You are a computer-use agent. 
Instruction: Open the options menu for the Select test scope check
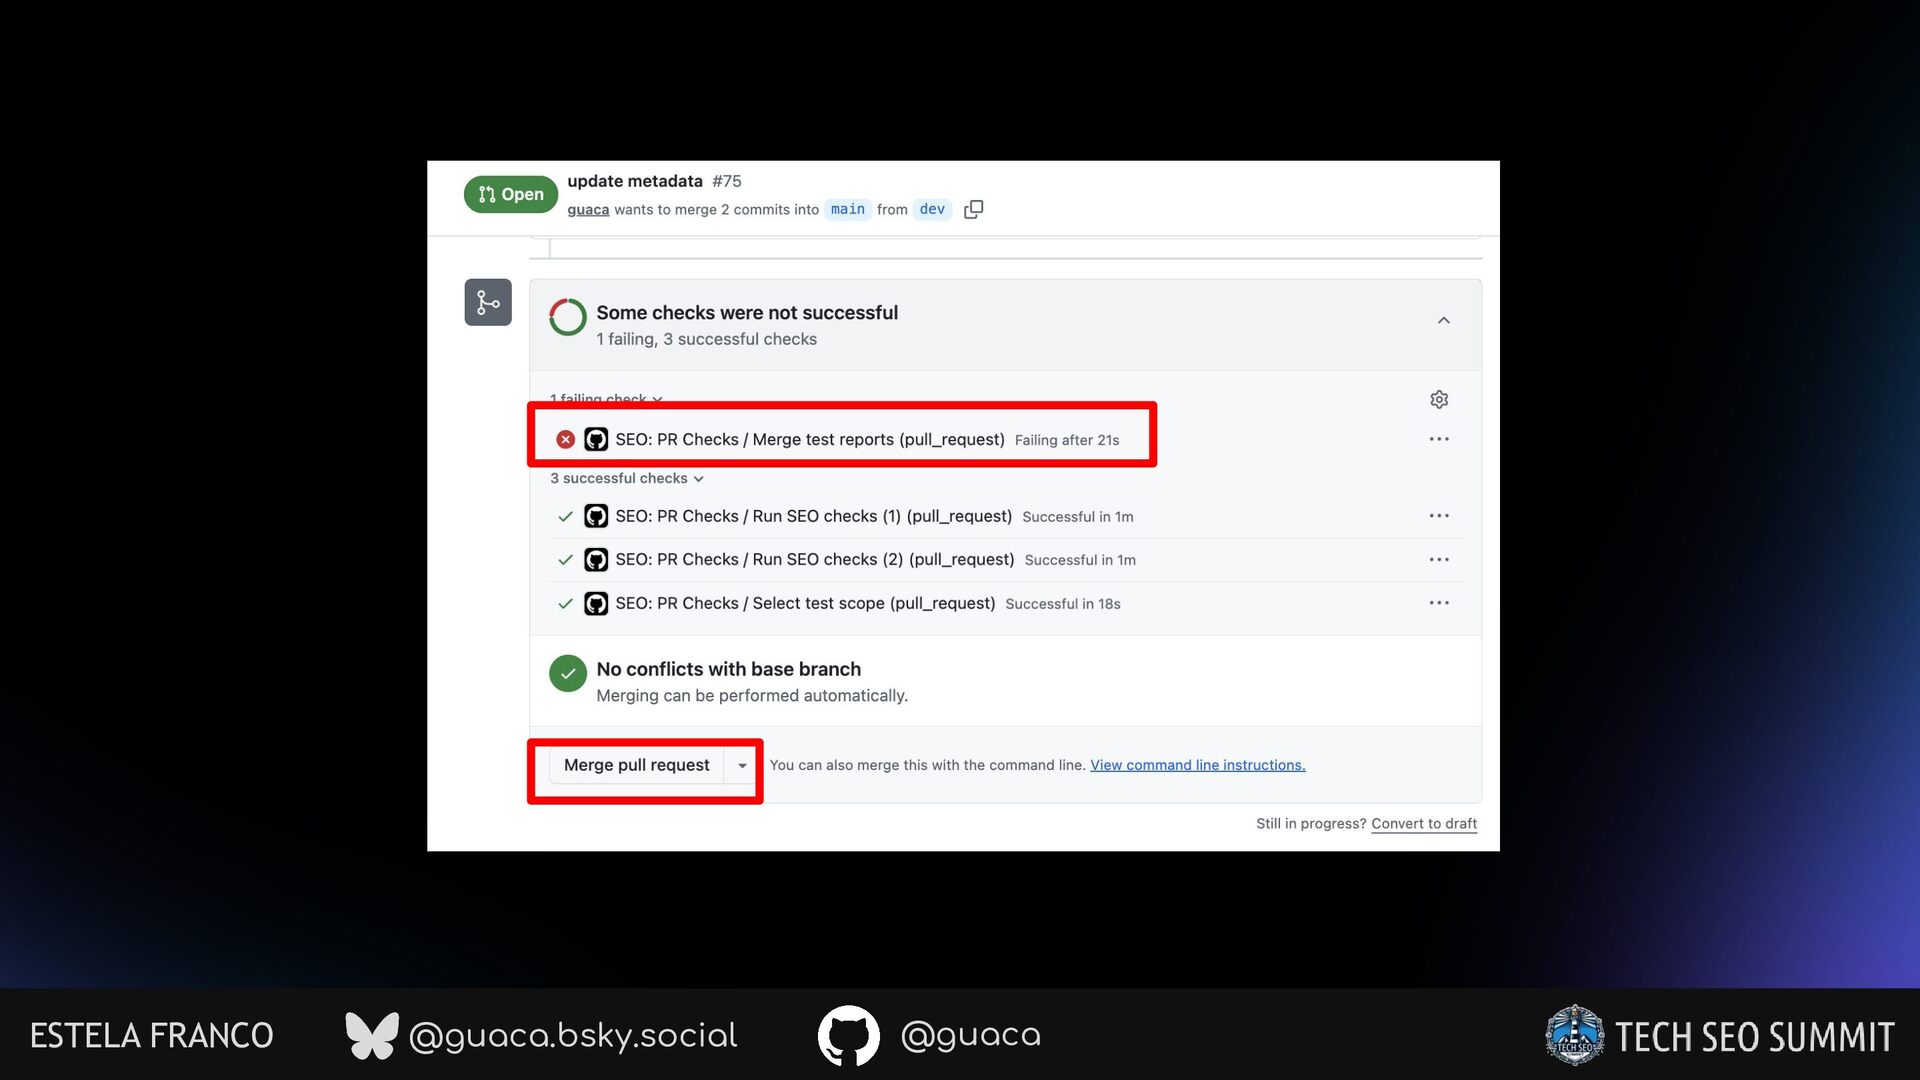click(x=1438, y=603)
